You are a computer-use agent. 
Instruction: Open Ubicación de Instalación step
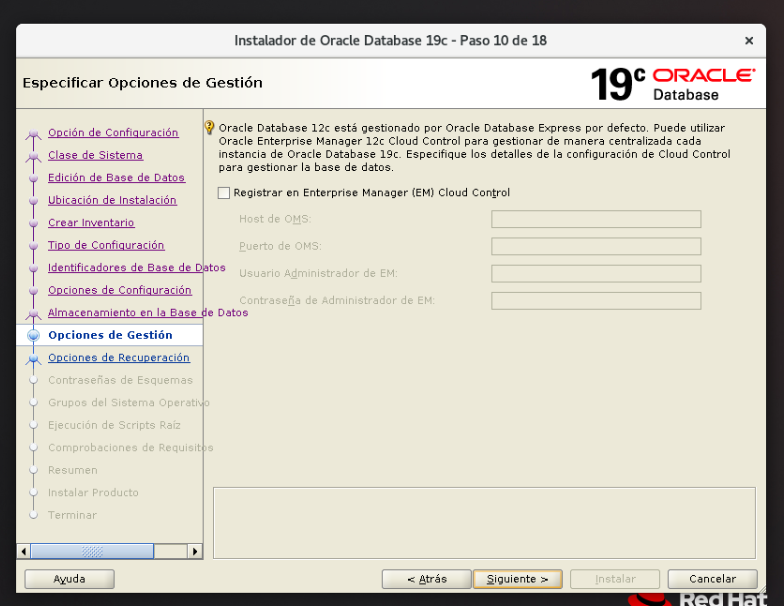(x=112, y=200)
